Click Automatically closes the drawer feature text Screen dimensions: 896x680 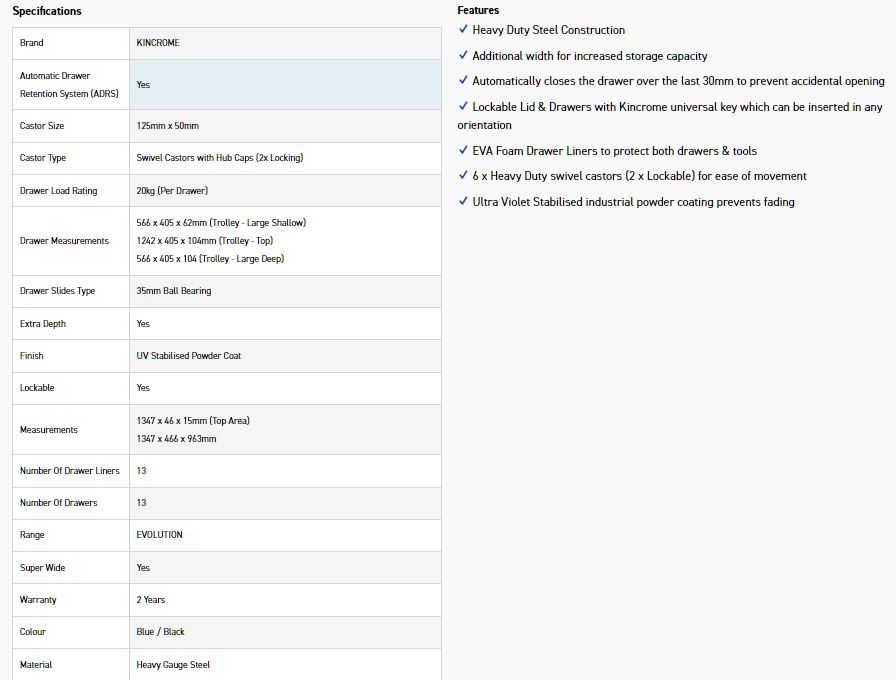click(678, 81)
